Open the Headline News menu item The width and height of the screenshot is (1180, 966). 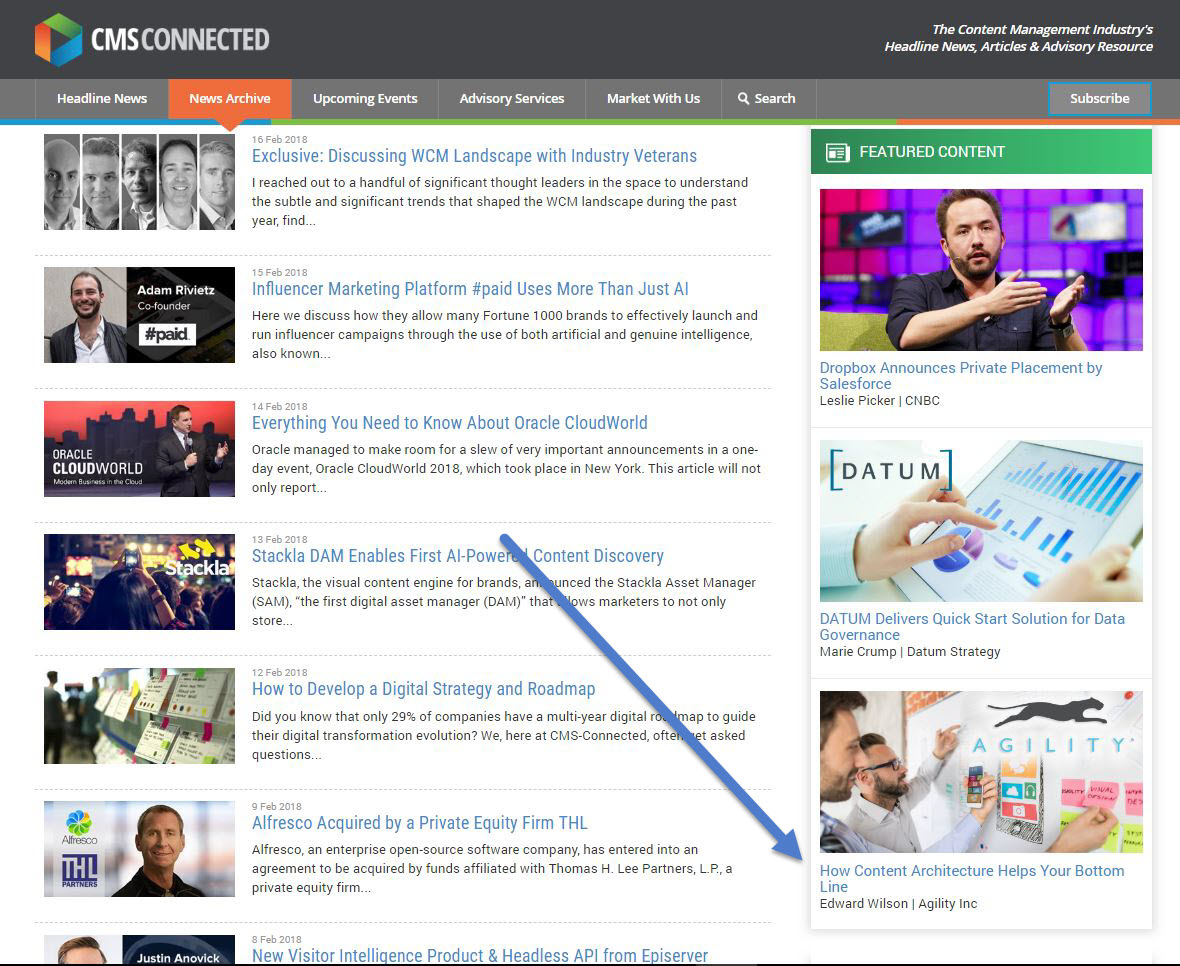tap(102, 98)
